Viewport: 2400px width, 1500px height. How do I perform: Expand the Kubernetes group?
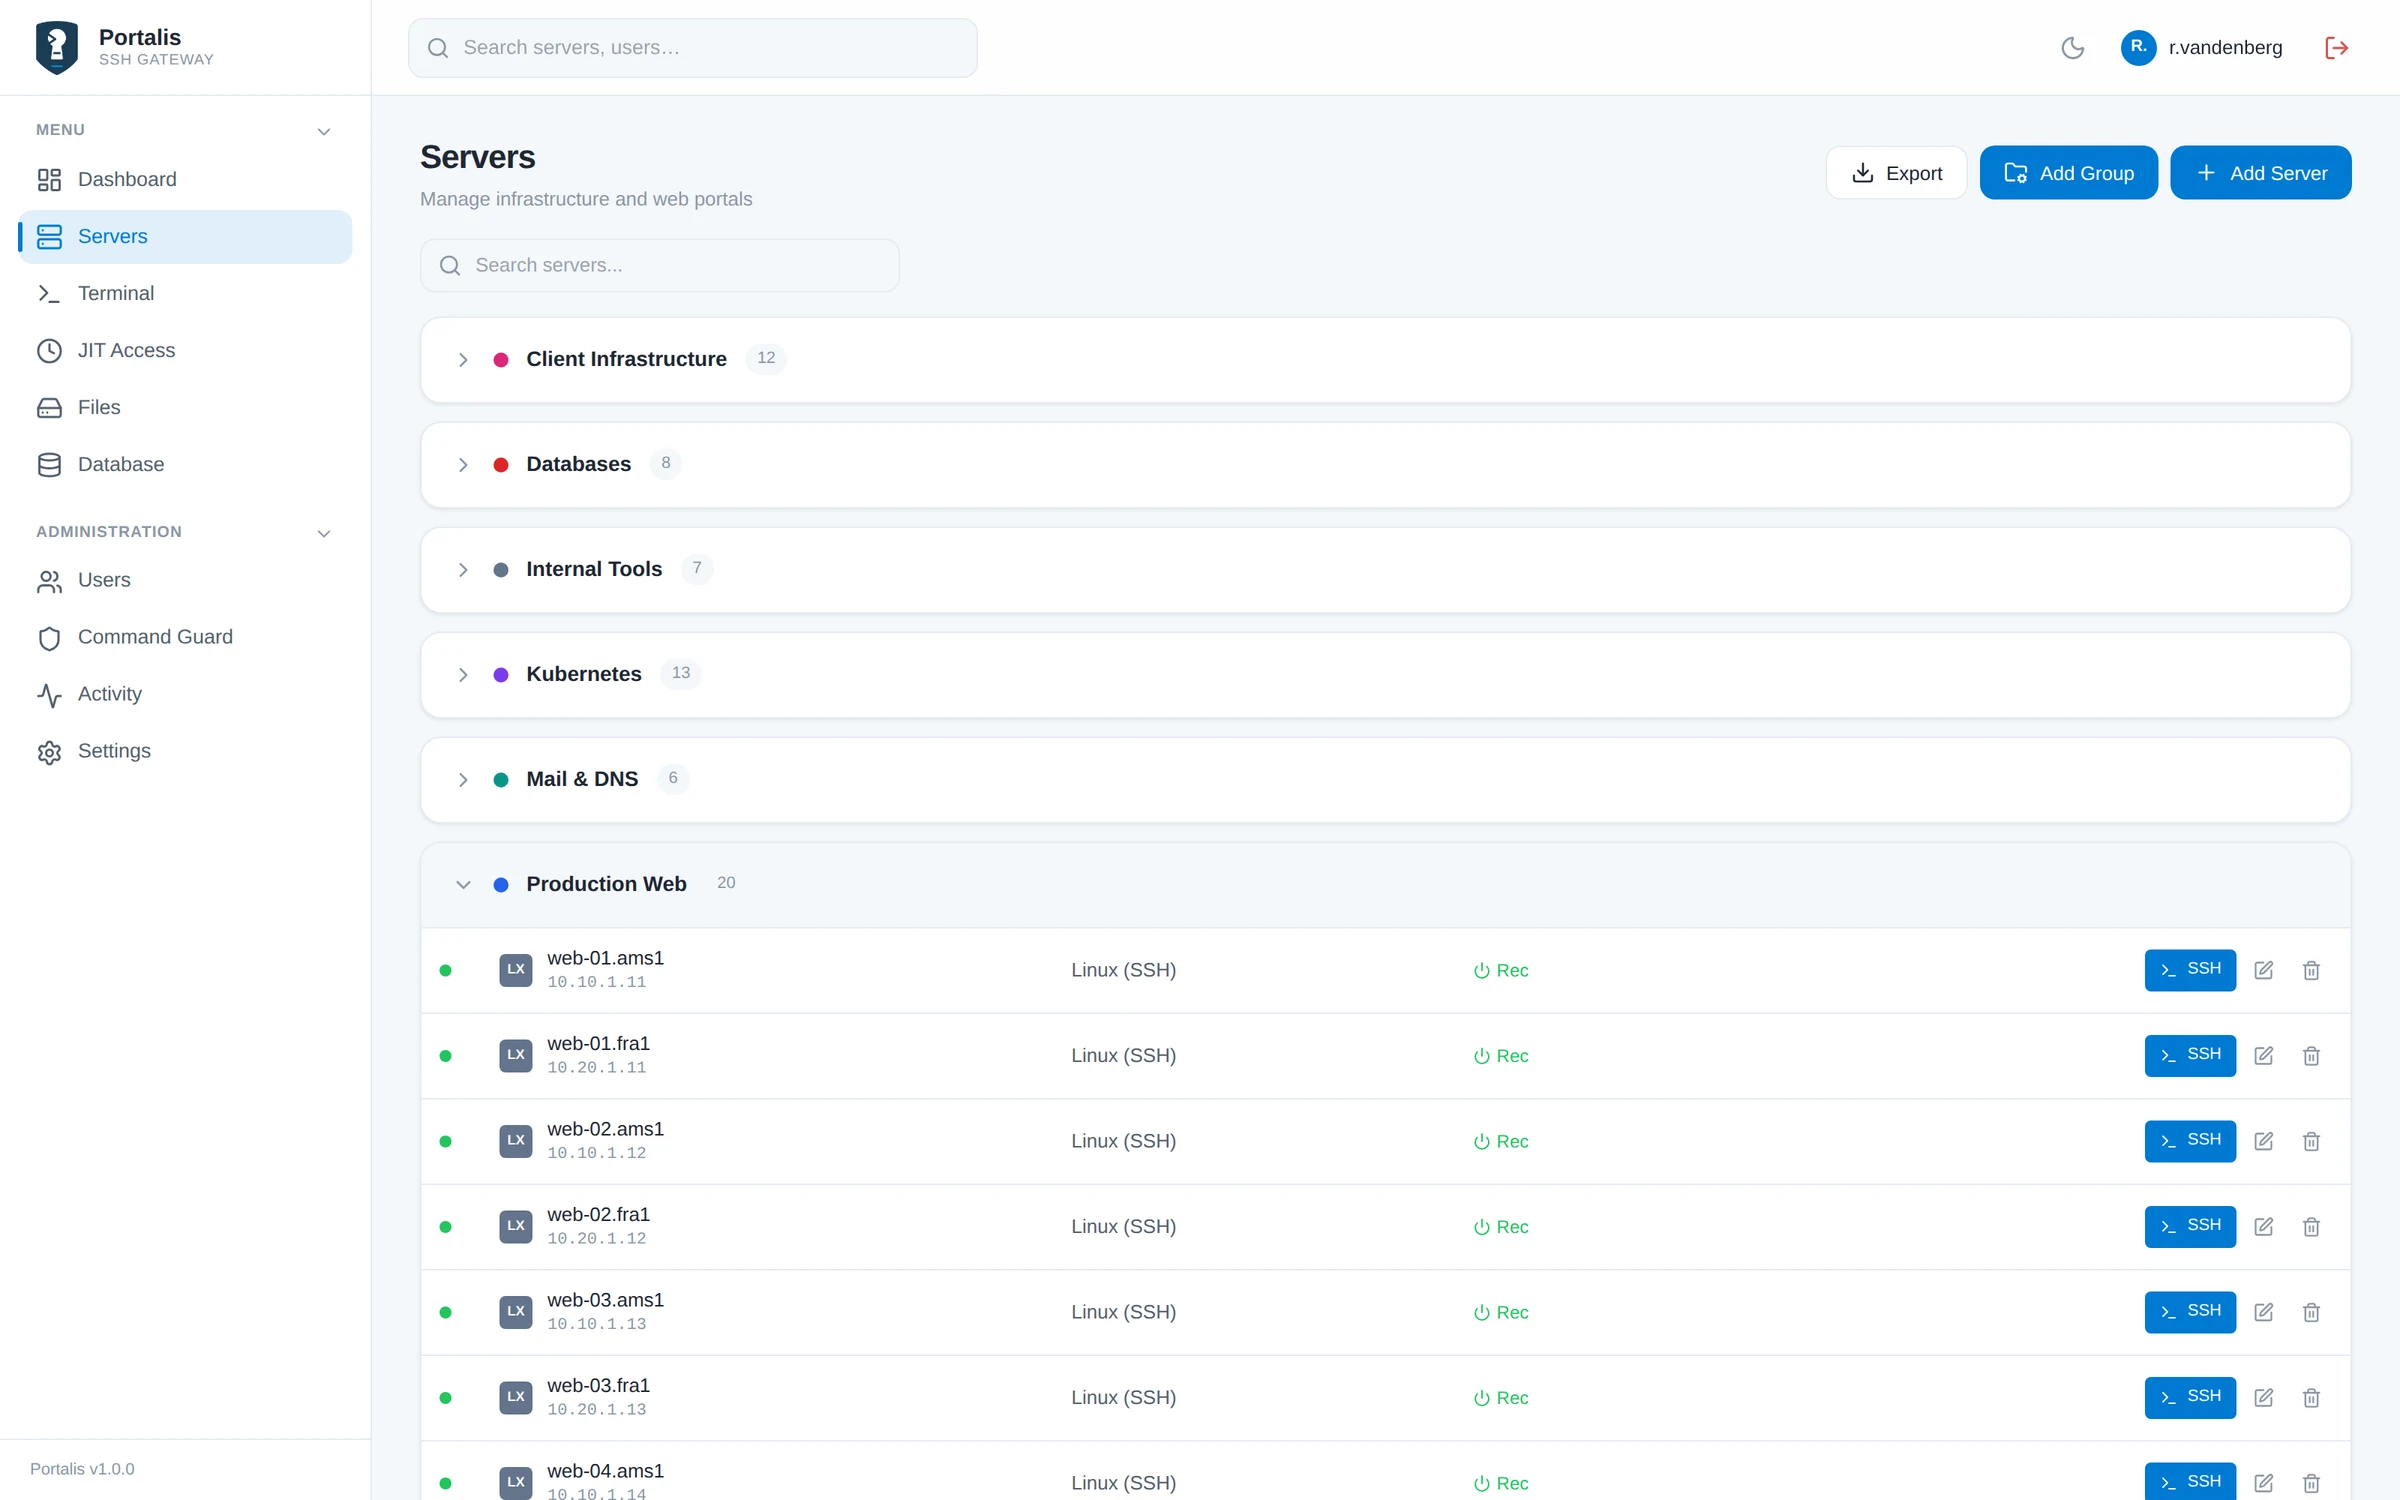tap(463, 675)
